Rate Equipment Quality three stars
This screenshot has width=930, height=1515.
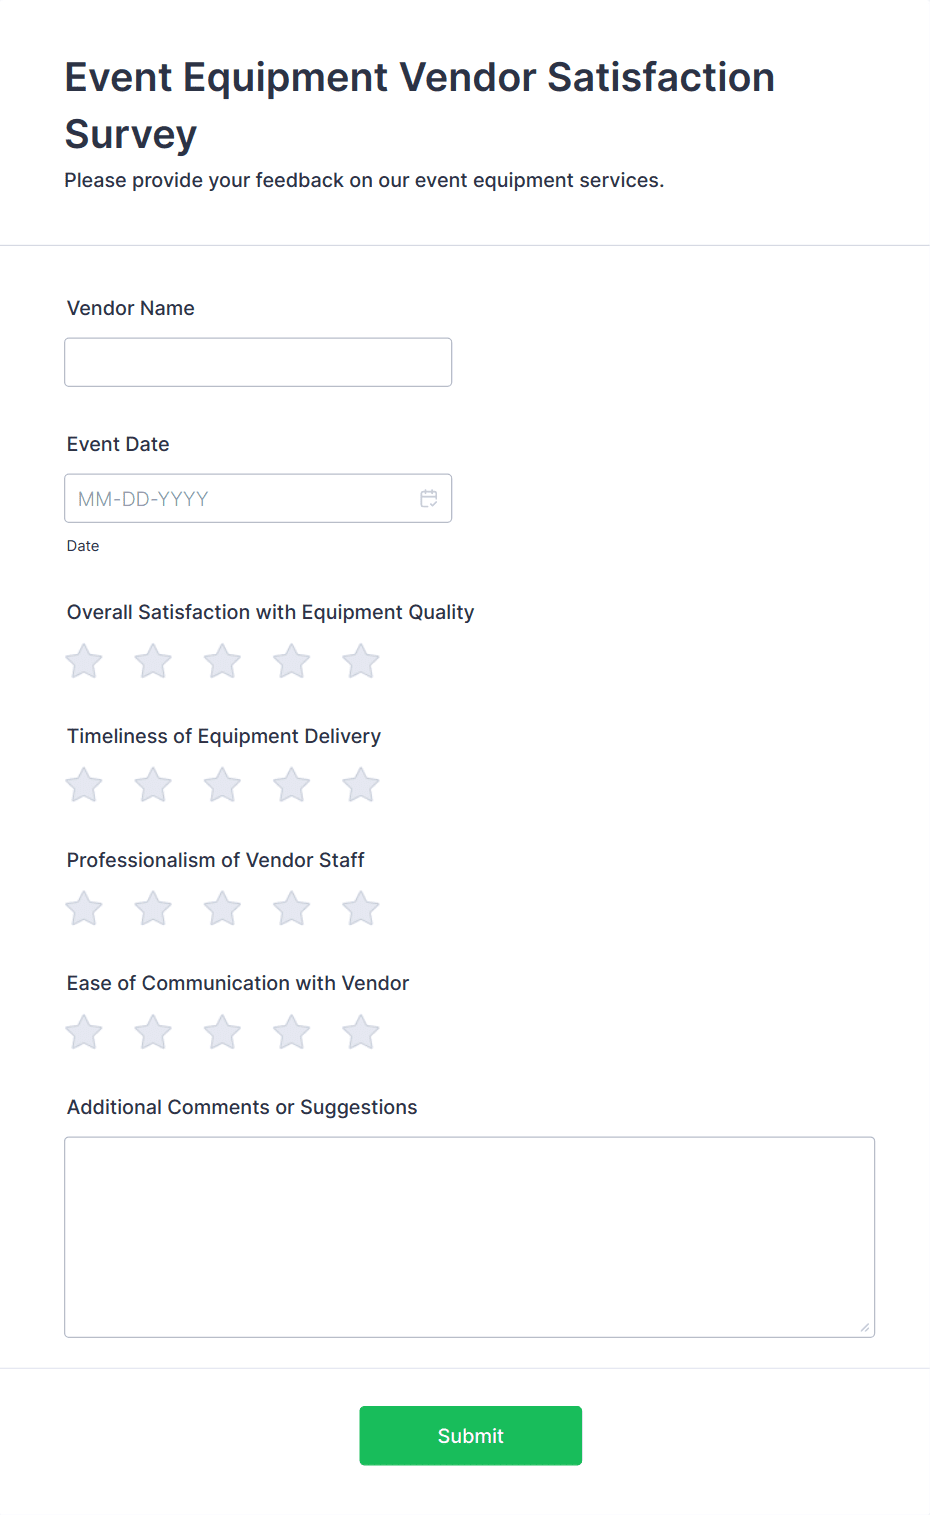222,661
